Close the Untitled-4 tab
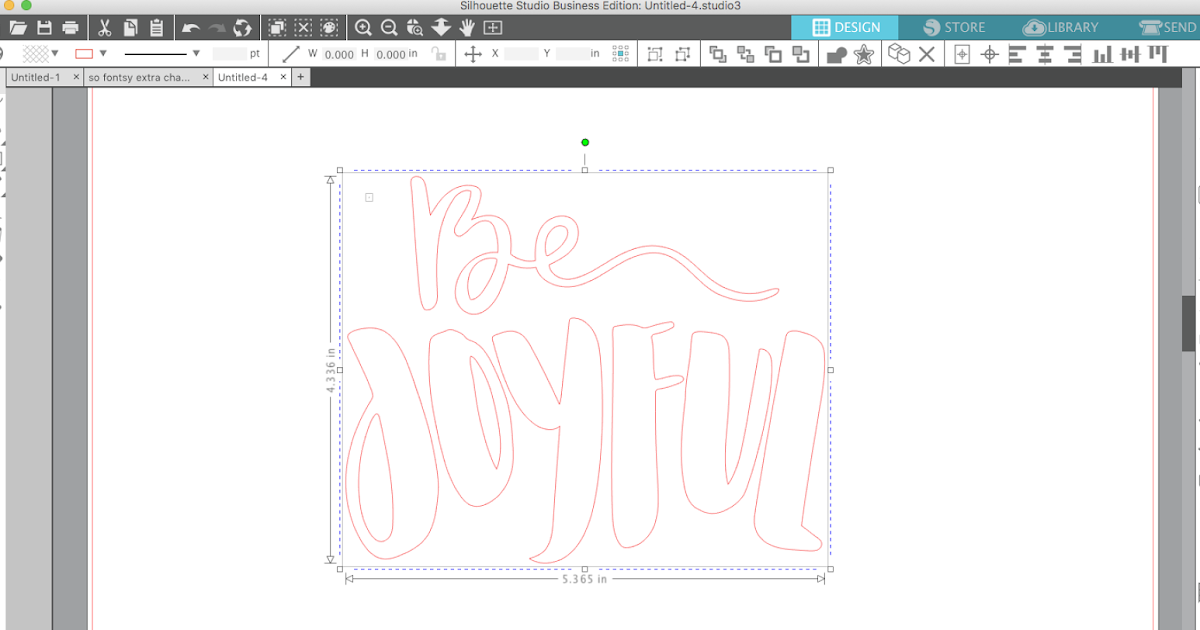Viewport: 1200px width, 630px height. [283, 77]
